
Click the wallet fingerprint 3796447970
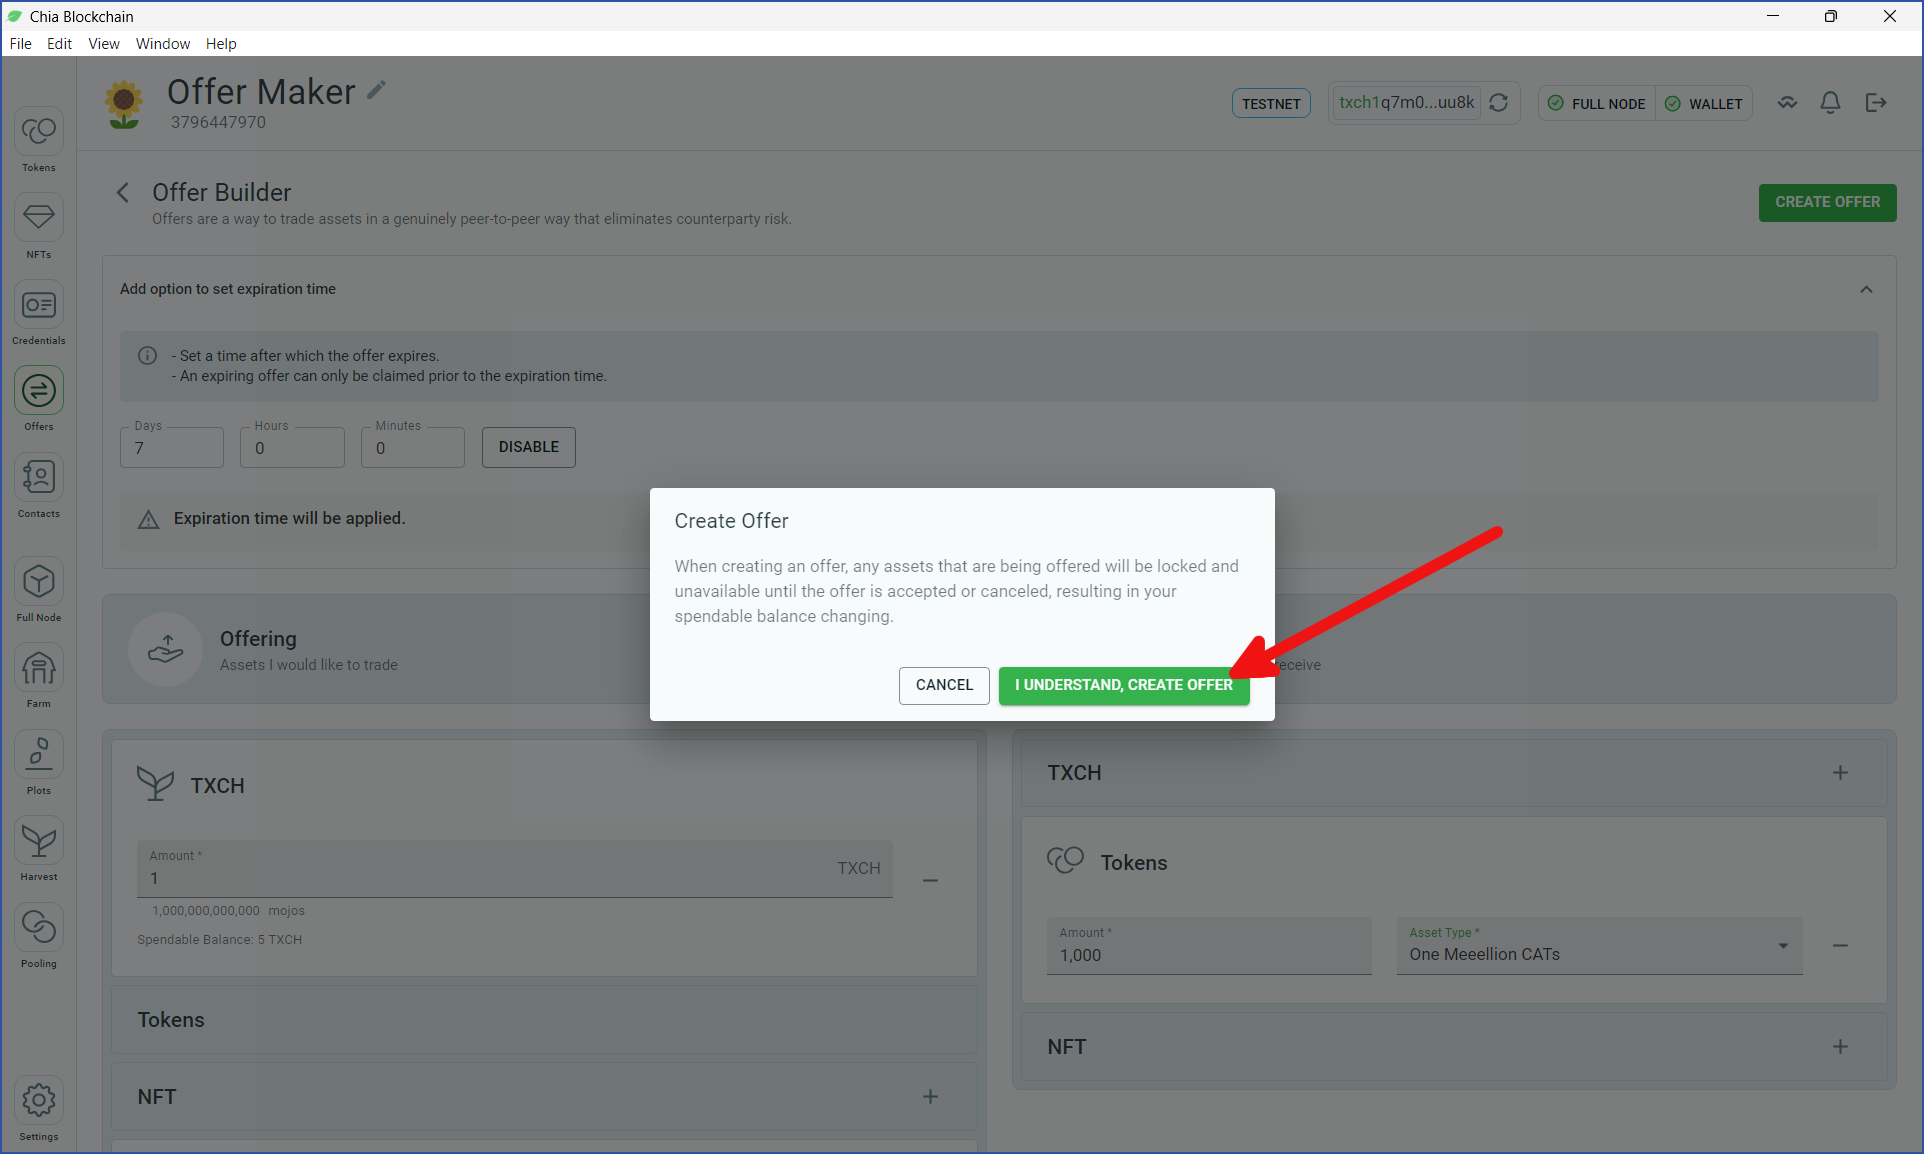[218, 122]
